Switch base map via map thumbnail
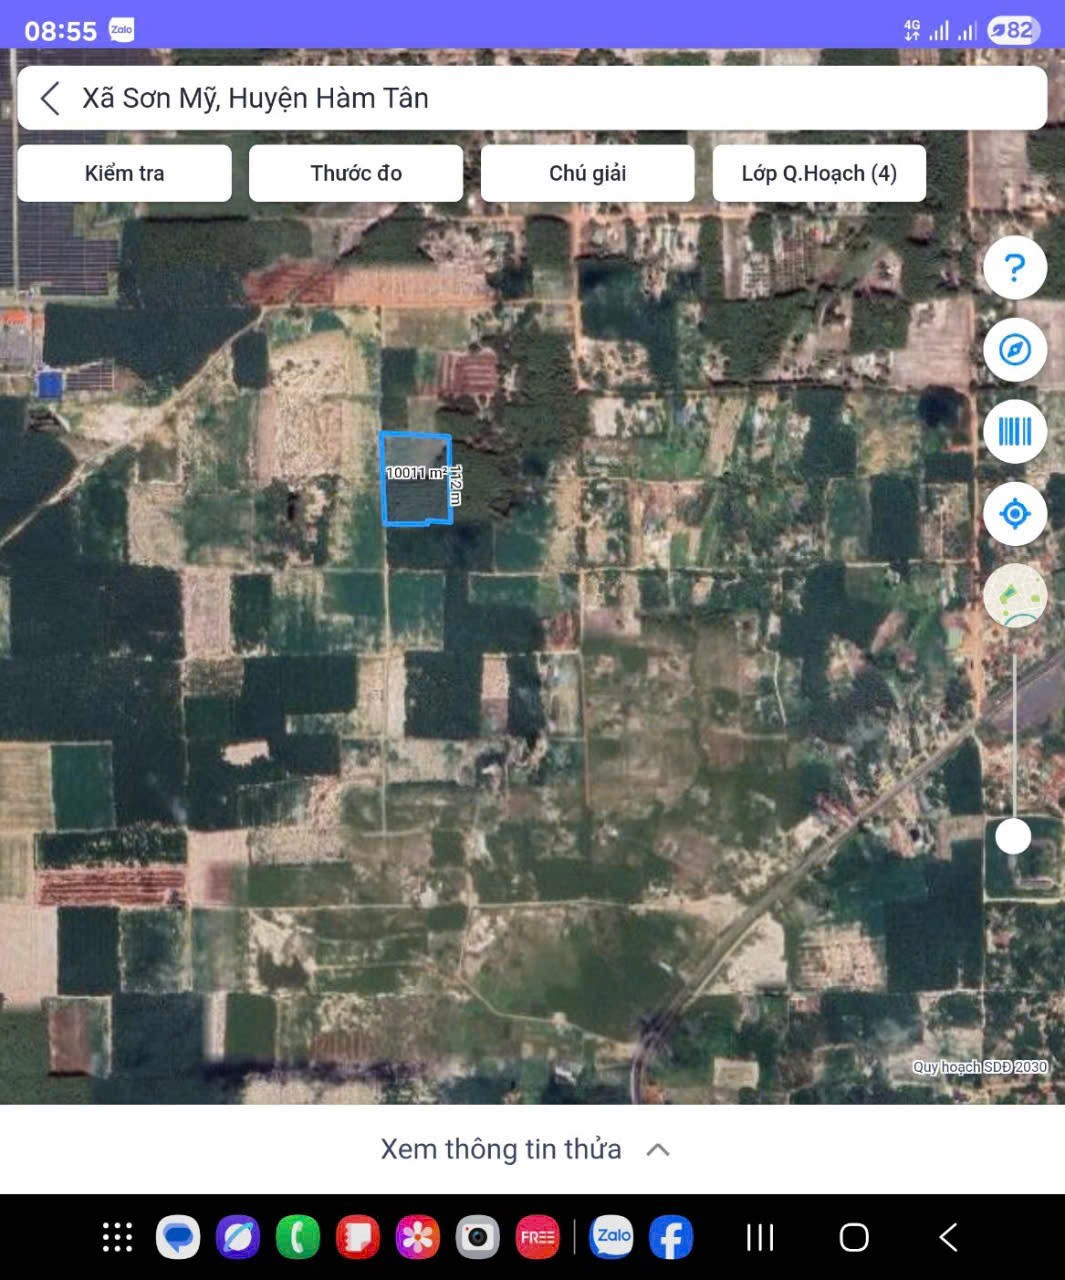The image size is (1065, 1280). pos(1014,596)
